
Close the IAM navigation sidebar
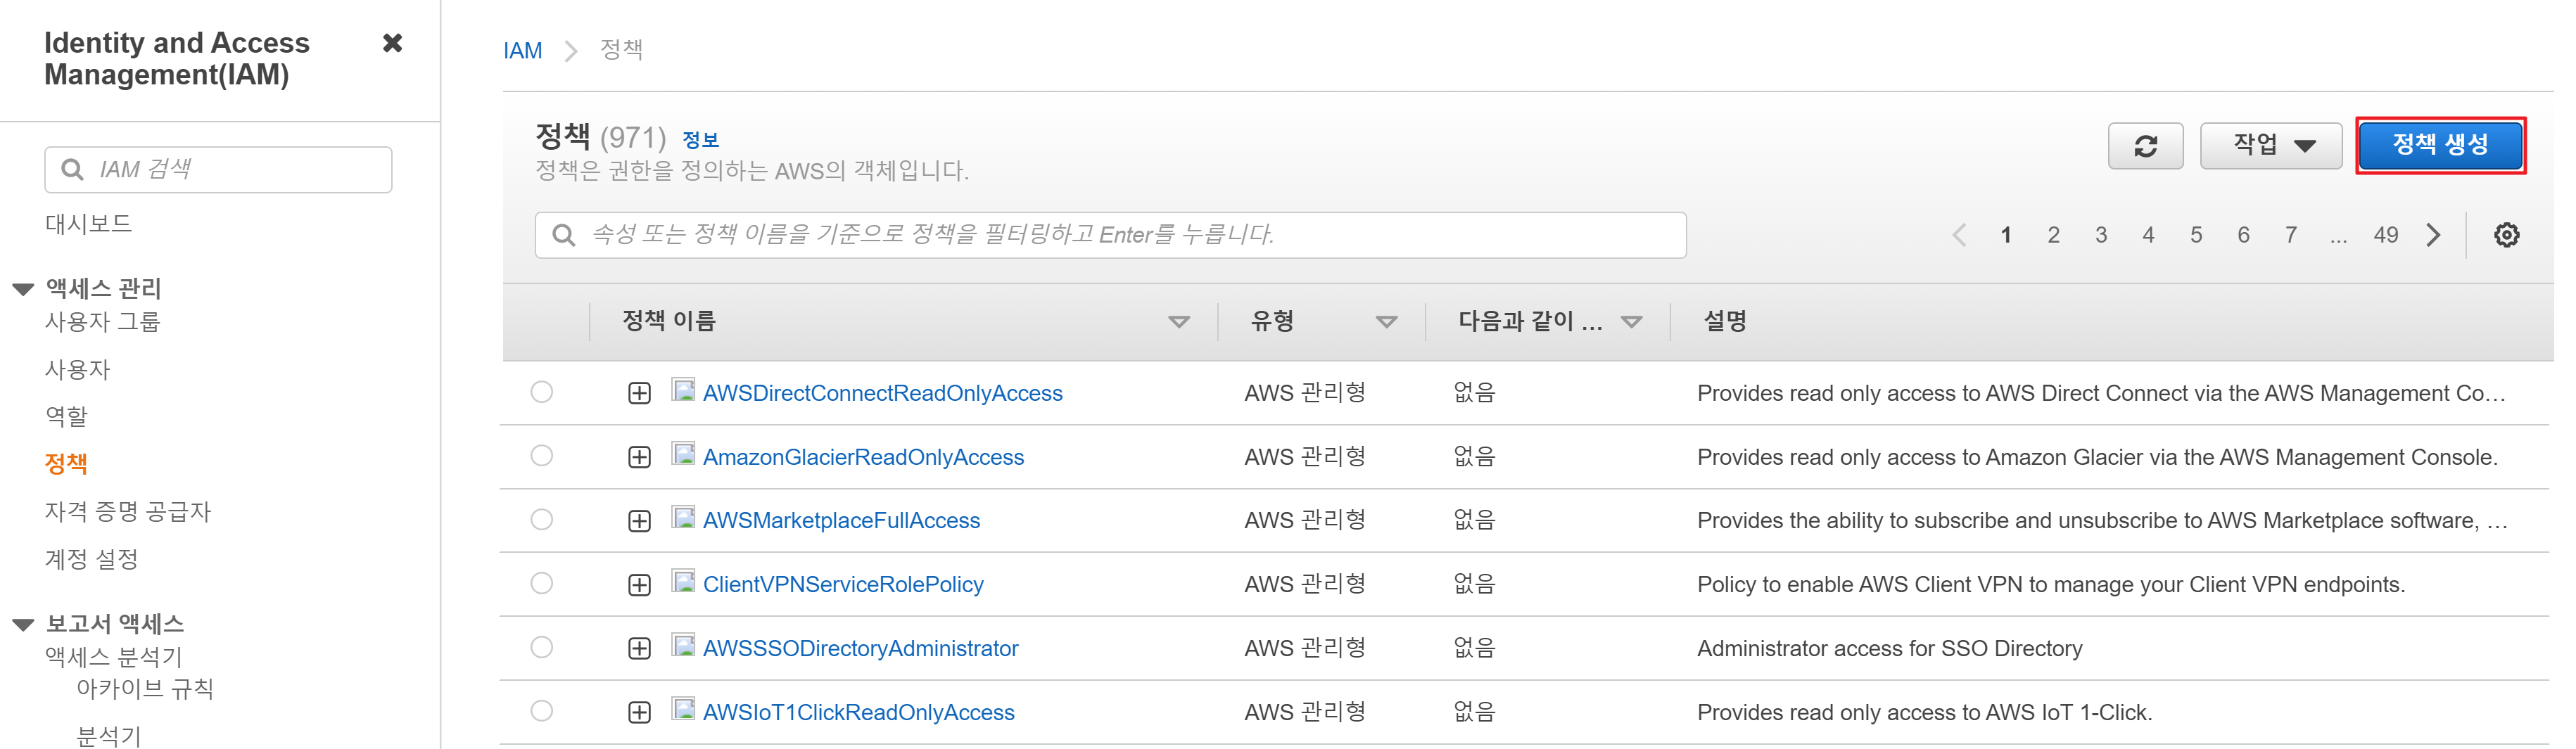click(x=392, y=43)
